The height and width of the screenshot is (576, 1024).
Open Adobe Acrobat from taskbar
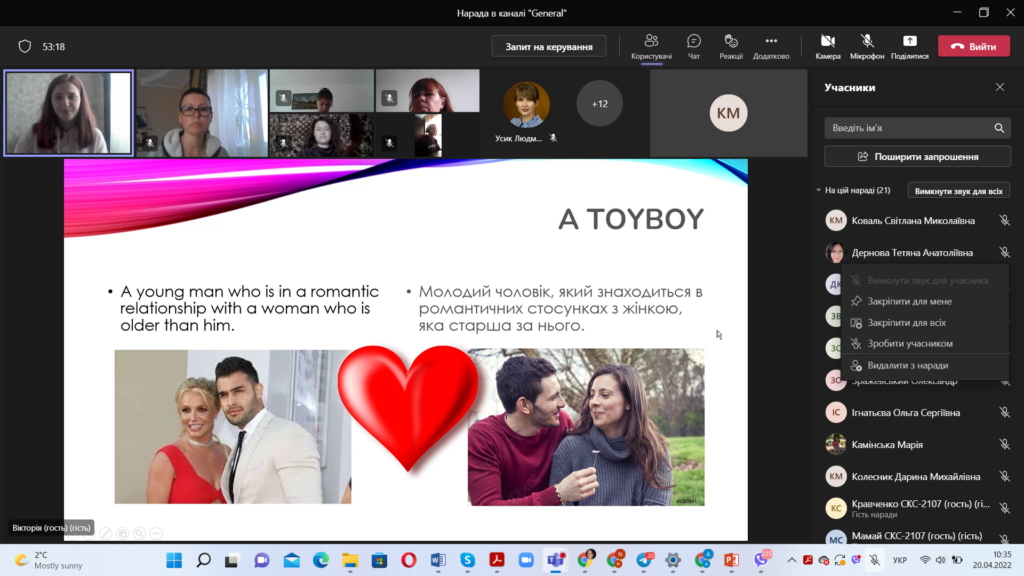point(497,560)
